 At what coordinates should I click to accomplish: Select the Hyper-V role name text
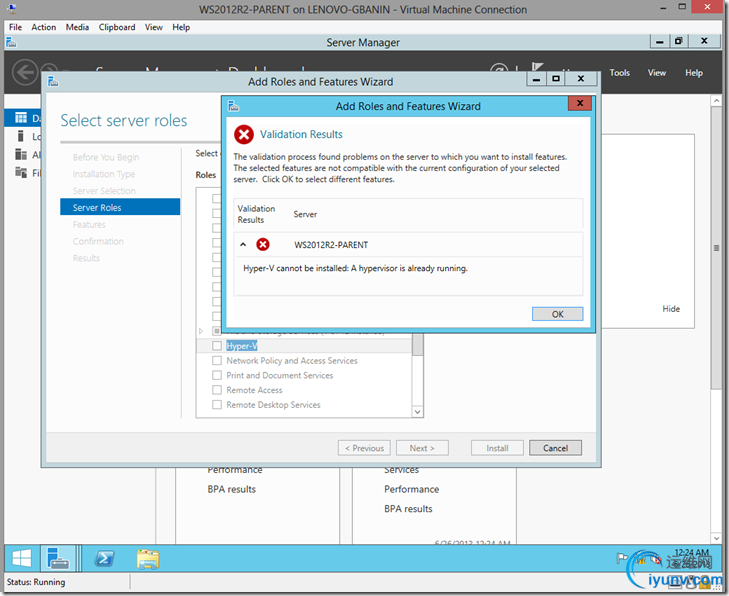point(242,346)
